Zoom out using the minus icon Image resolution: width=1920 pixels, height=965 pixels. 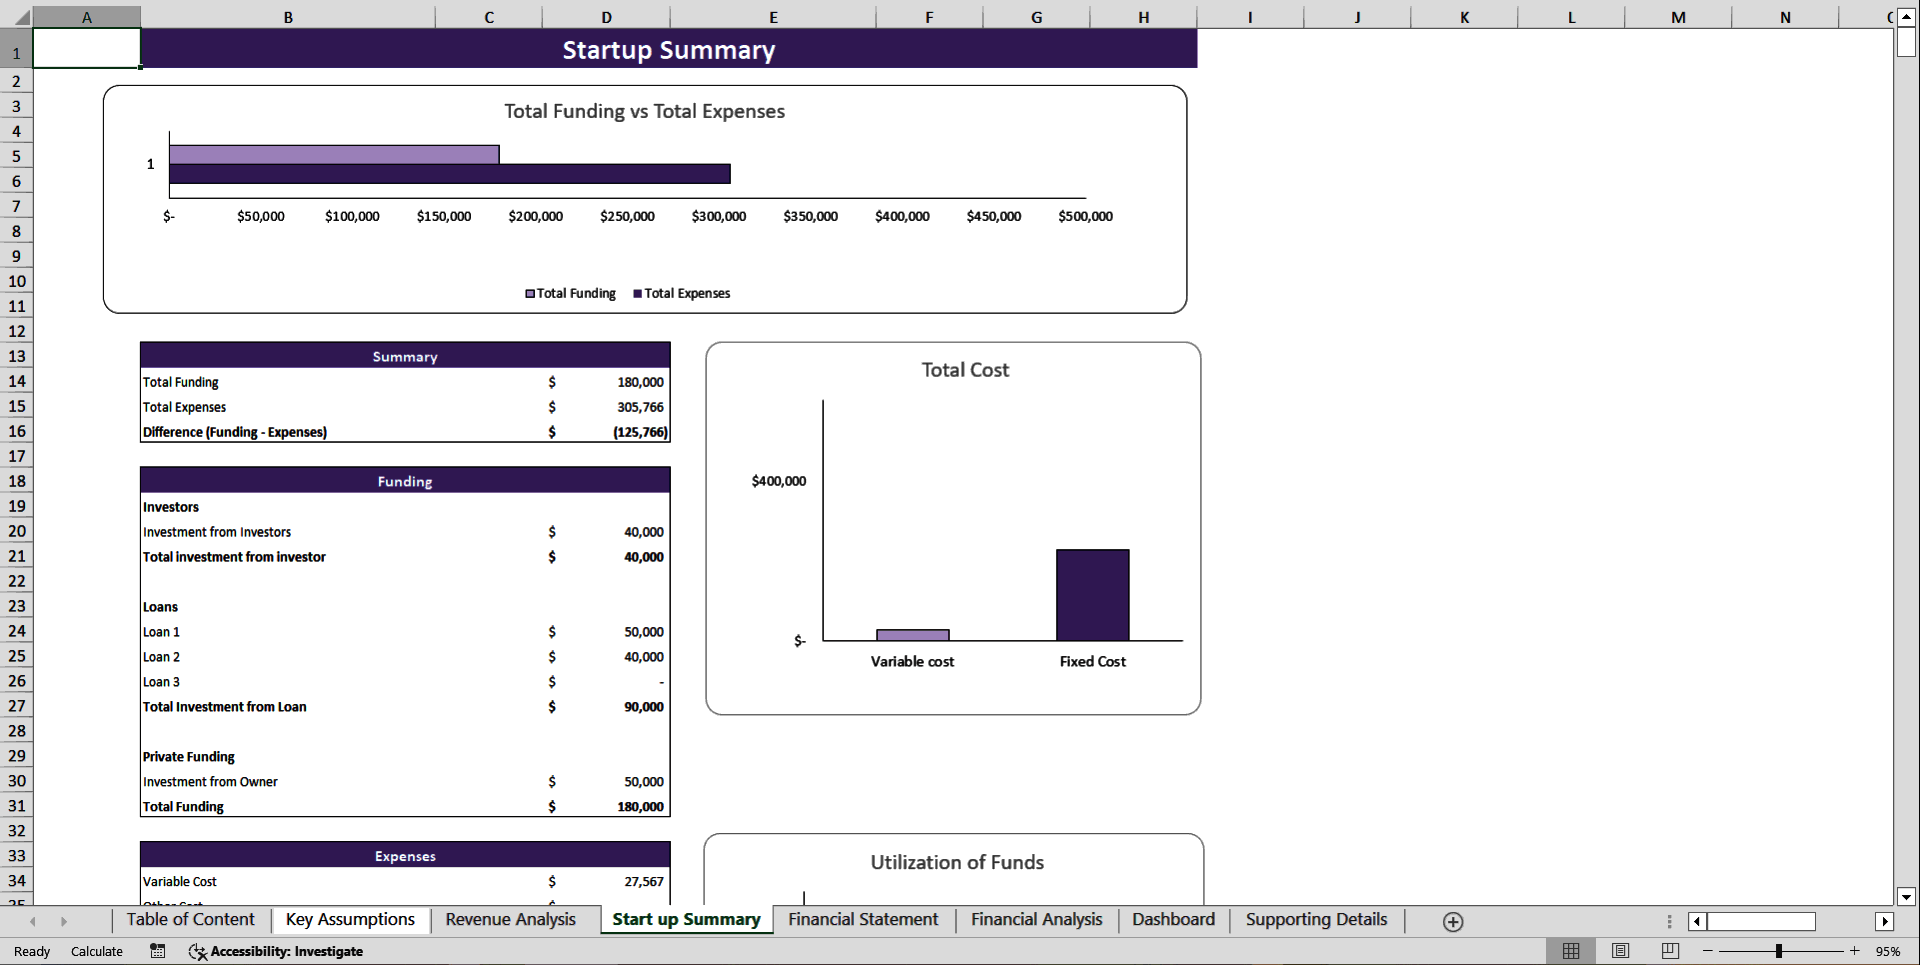[1708, 951]
